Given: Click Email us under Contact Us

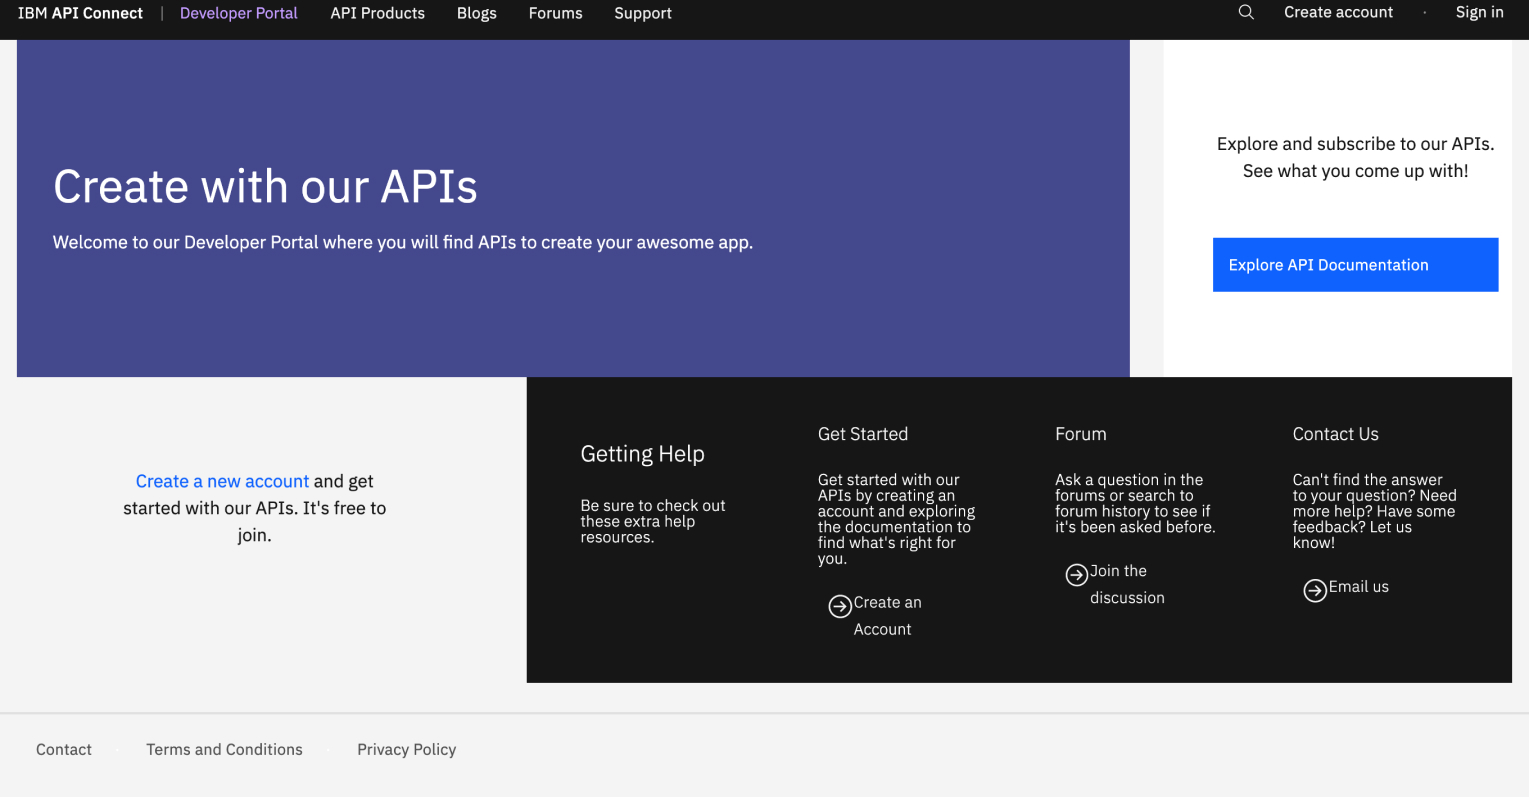Looking at the screenshot, I should click(1358, 587).
